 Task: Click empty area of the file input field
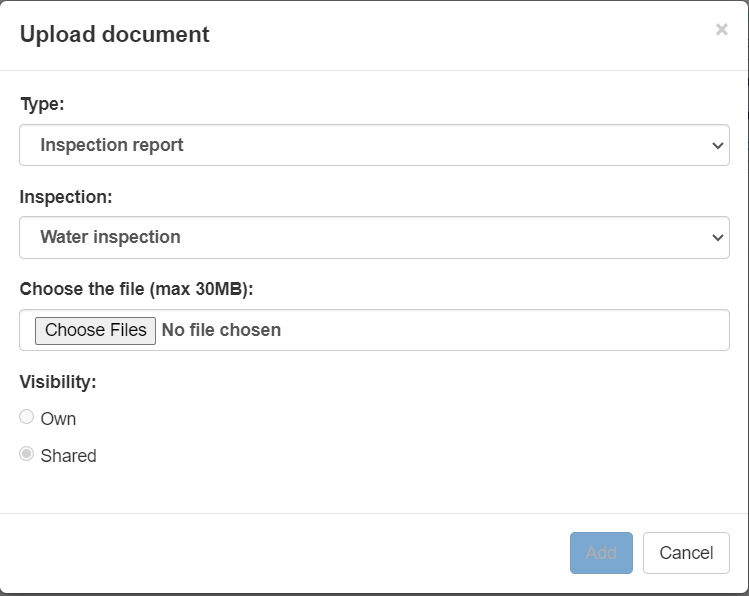[500, 330]
